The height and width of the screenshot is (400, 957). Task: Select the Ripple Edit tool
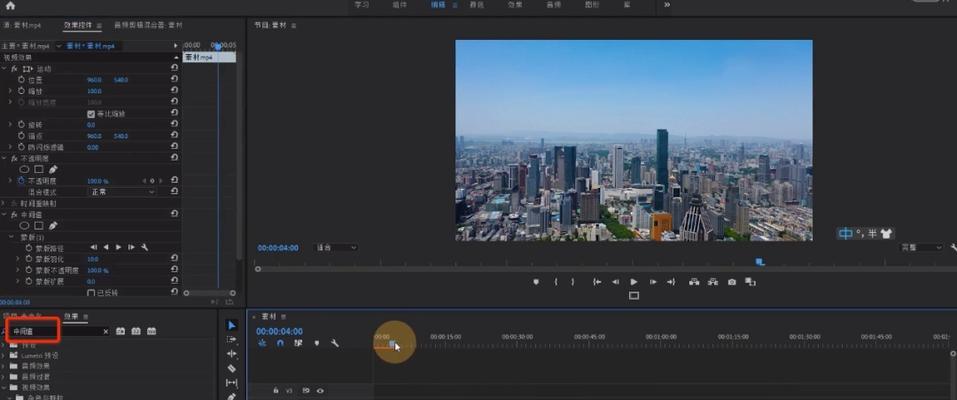(231, 354)
